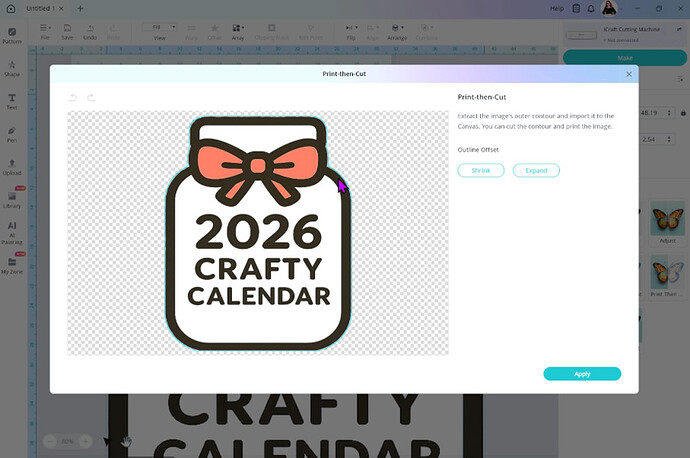Open the Pattern panel in the sidebar
Image resolution: width=690 pixels, height=458 pixels.
tap(12, 36)
